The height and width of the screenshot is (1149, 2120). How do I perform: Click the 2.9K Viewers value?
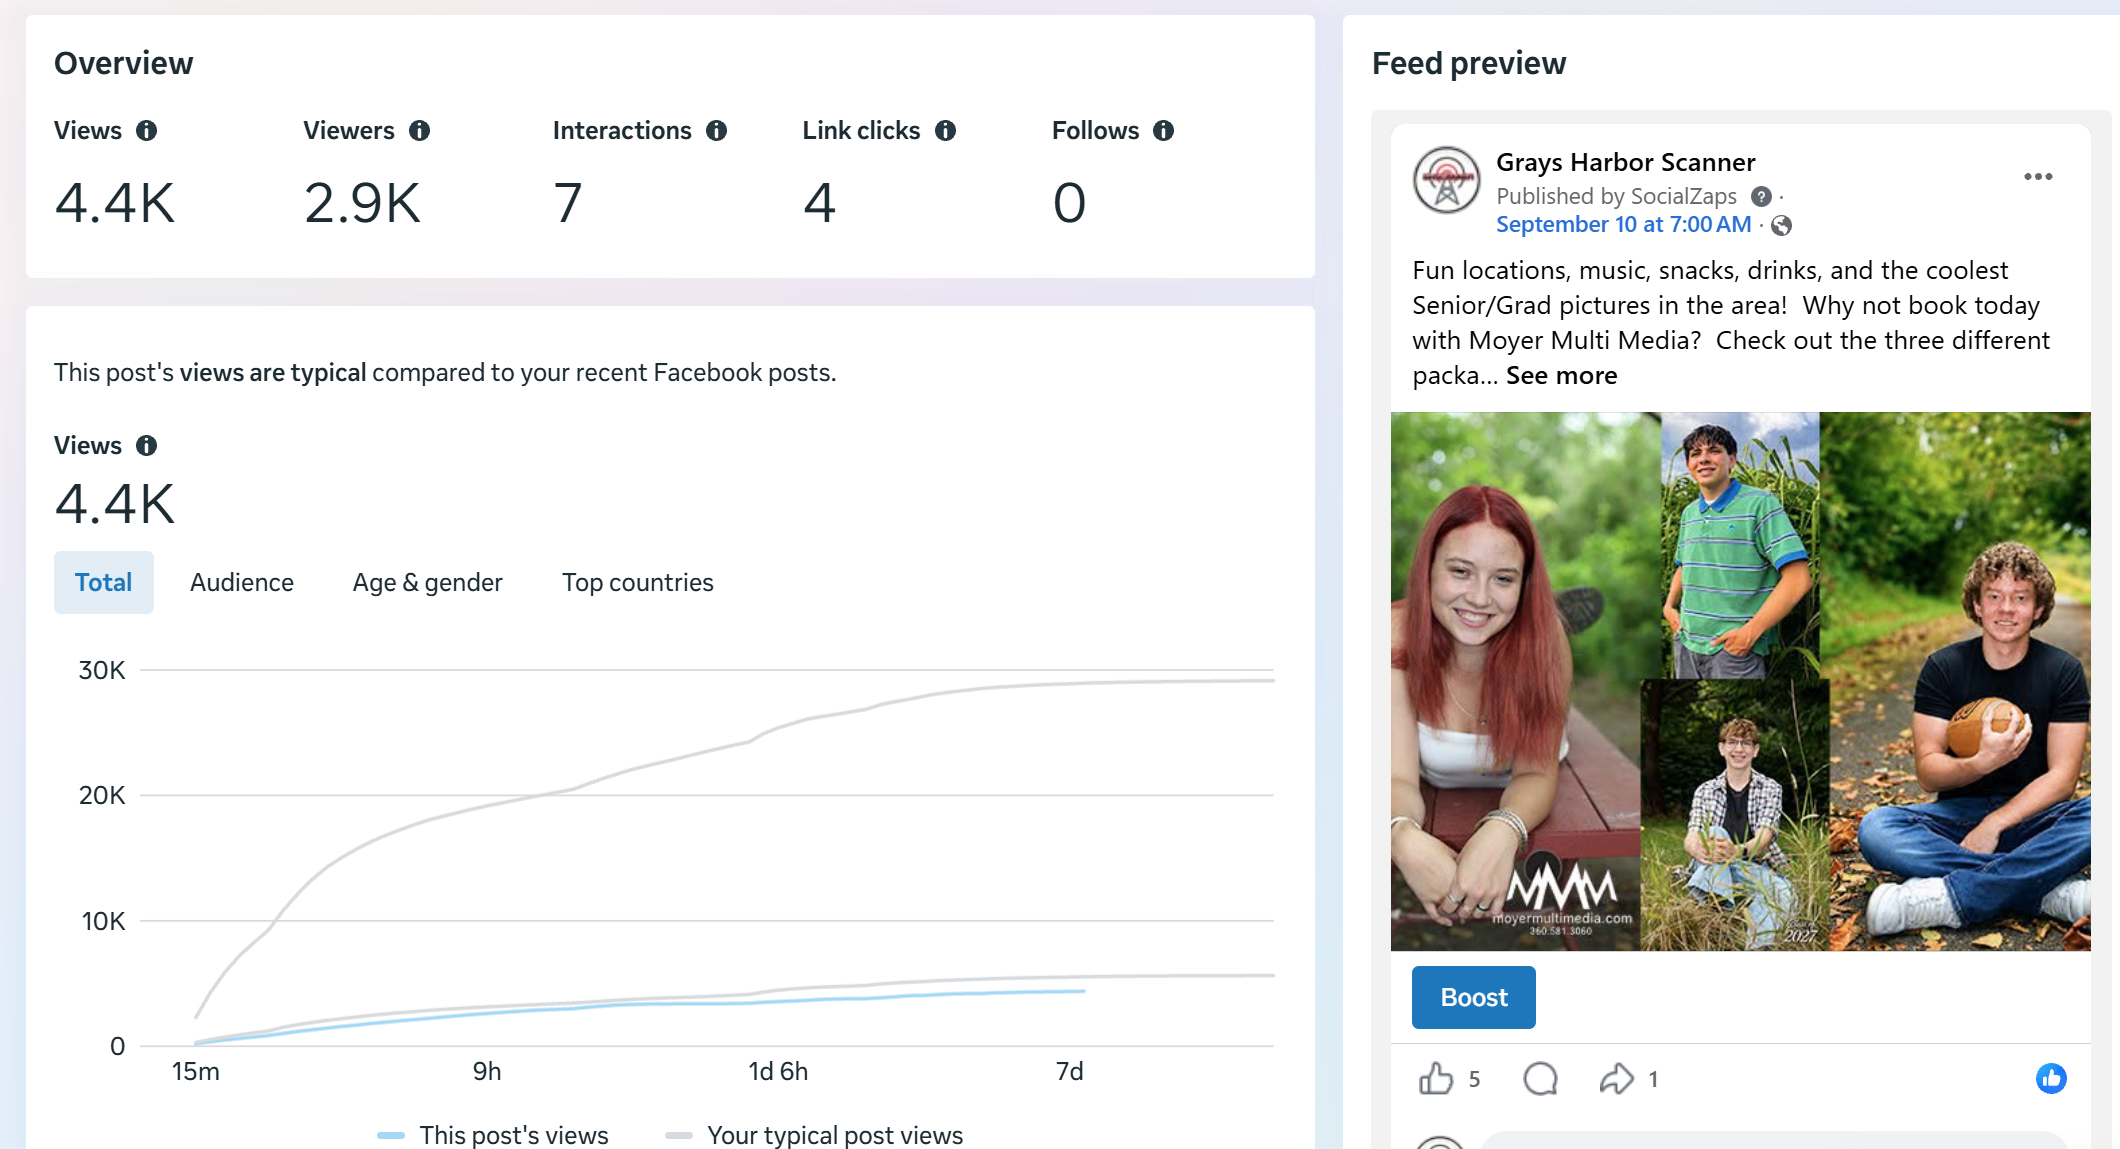362,203
